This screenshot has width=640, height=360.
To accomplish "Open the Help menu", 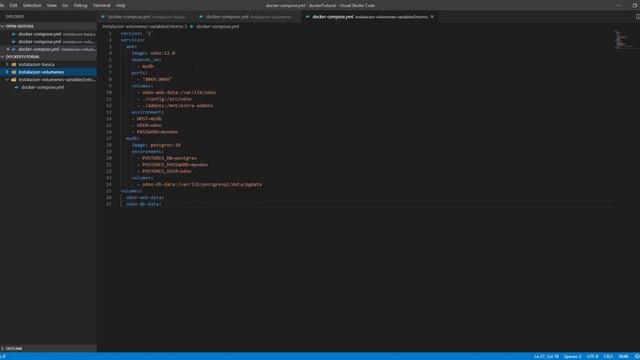I will point(121,5).
